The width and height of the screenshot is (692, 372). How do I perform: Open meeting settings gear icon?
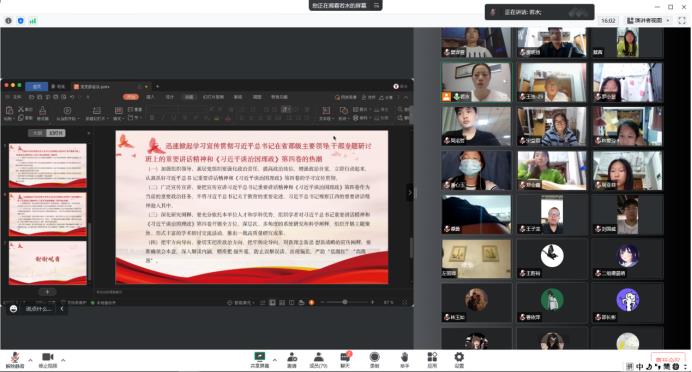tap(459, 360)
